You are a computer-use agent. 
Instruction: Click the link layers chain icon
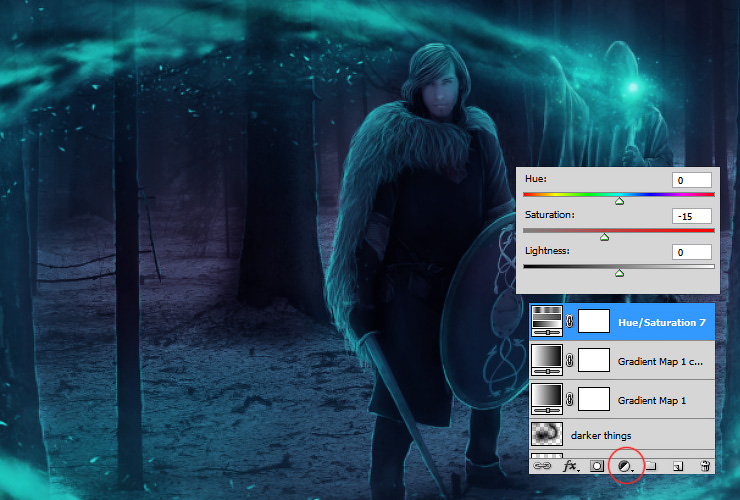(542, 466)
